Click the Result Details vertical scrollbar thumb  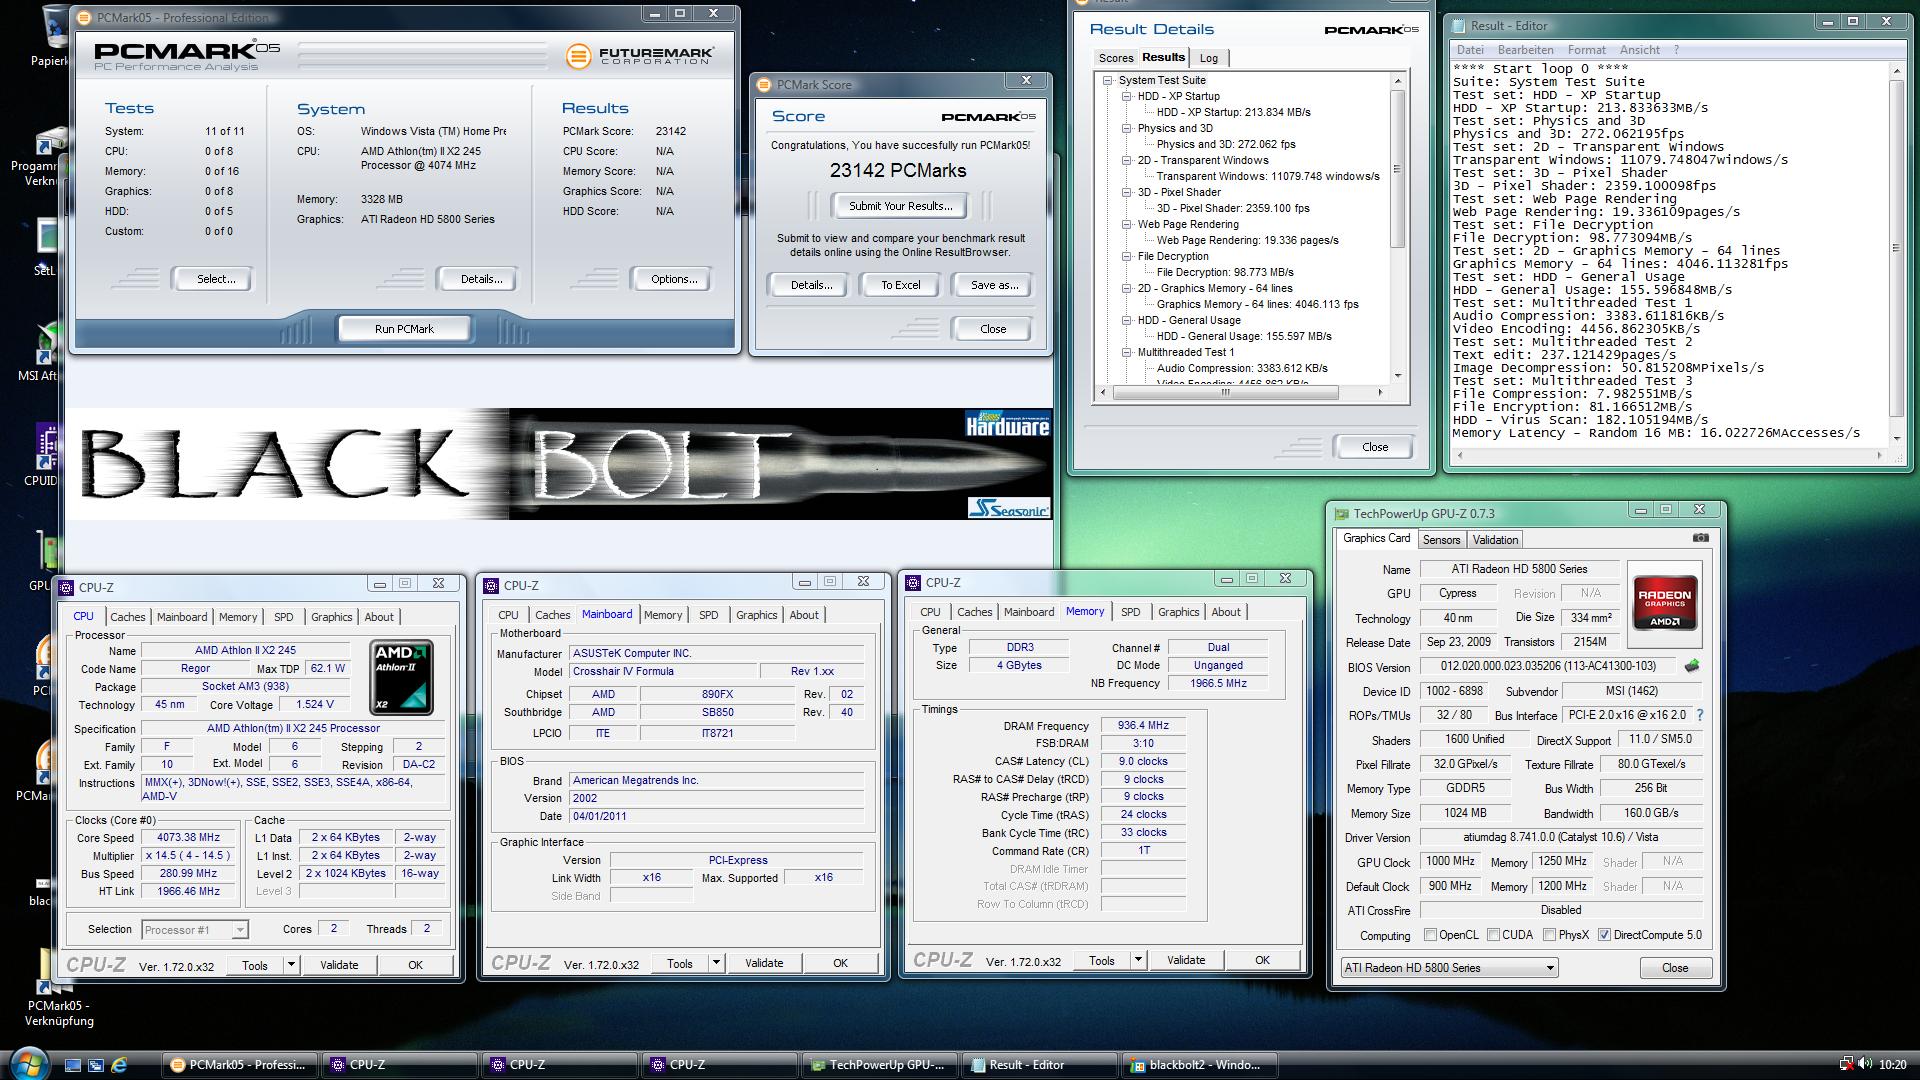click(x=1398, y=170)
